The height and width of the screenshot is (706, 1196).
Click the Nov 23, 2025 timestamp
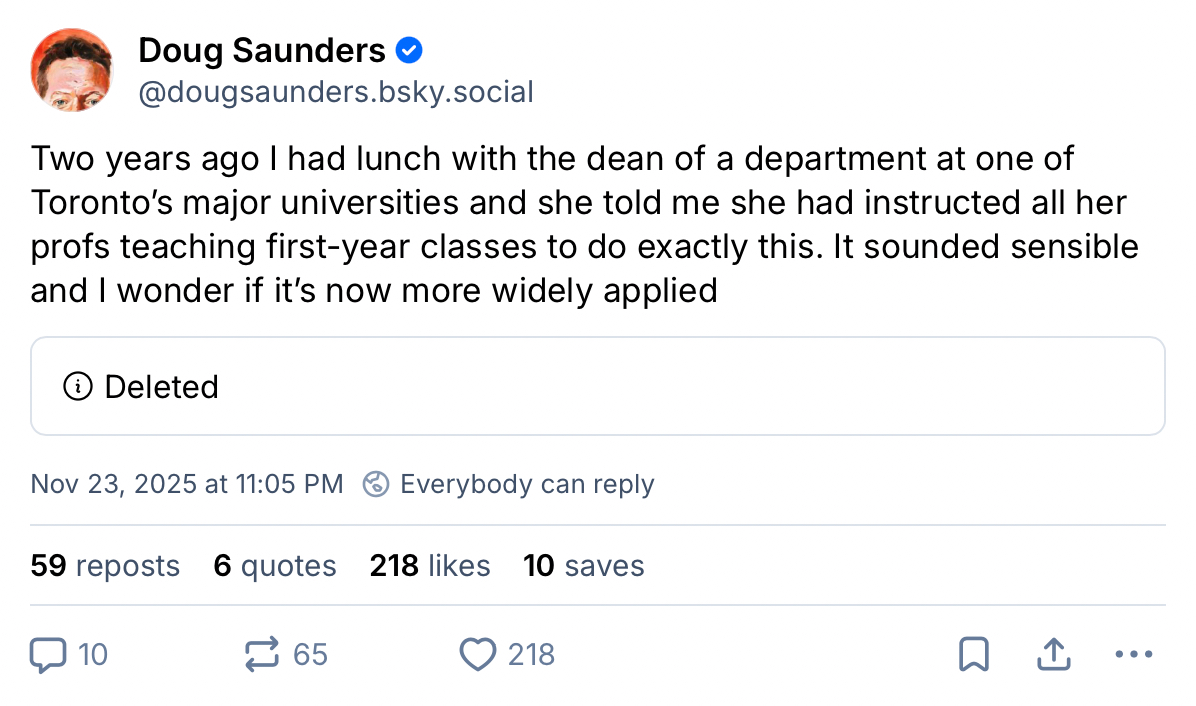(x=187, y=485)
